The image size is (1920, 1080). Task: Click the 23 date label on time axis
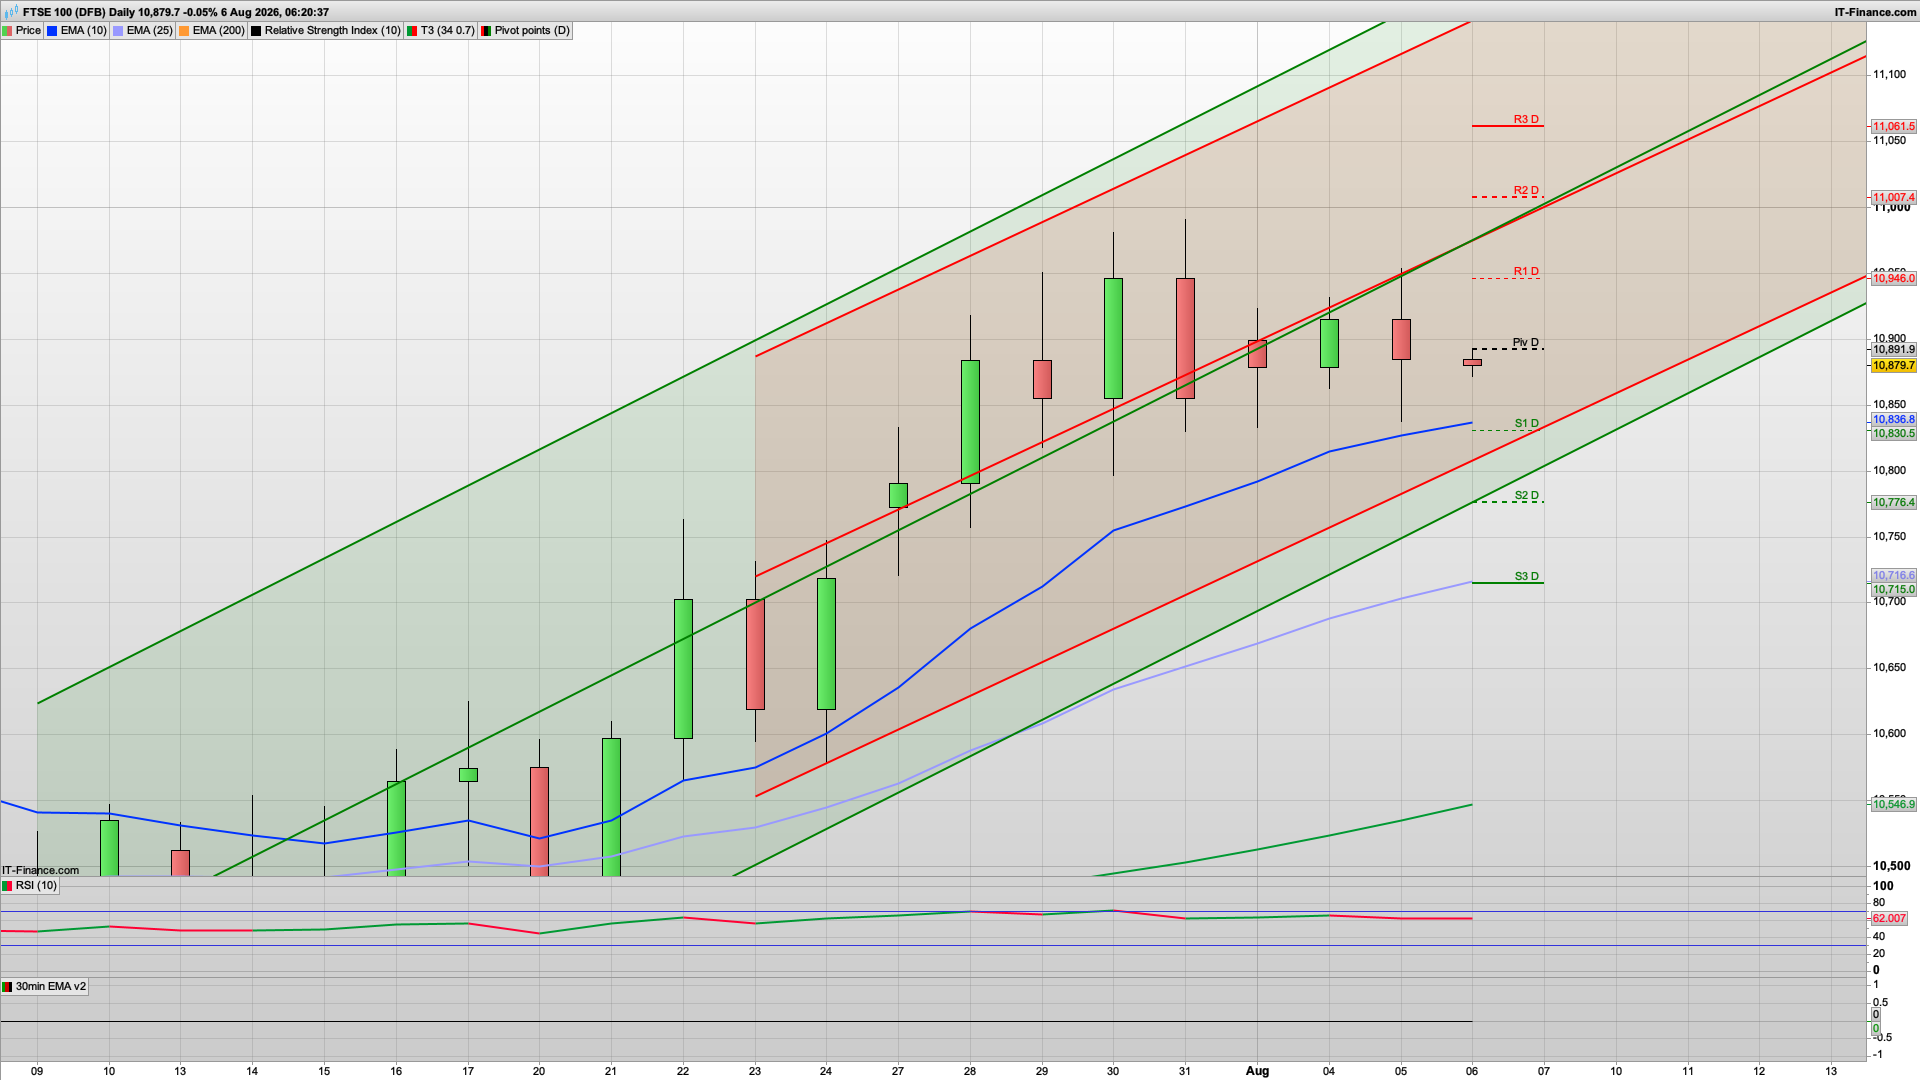(x=755, y=1071)
